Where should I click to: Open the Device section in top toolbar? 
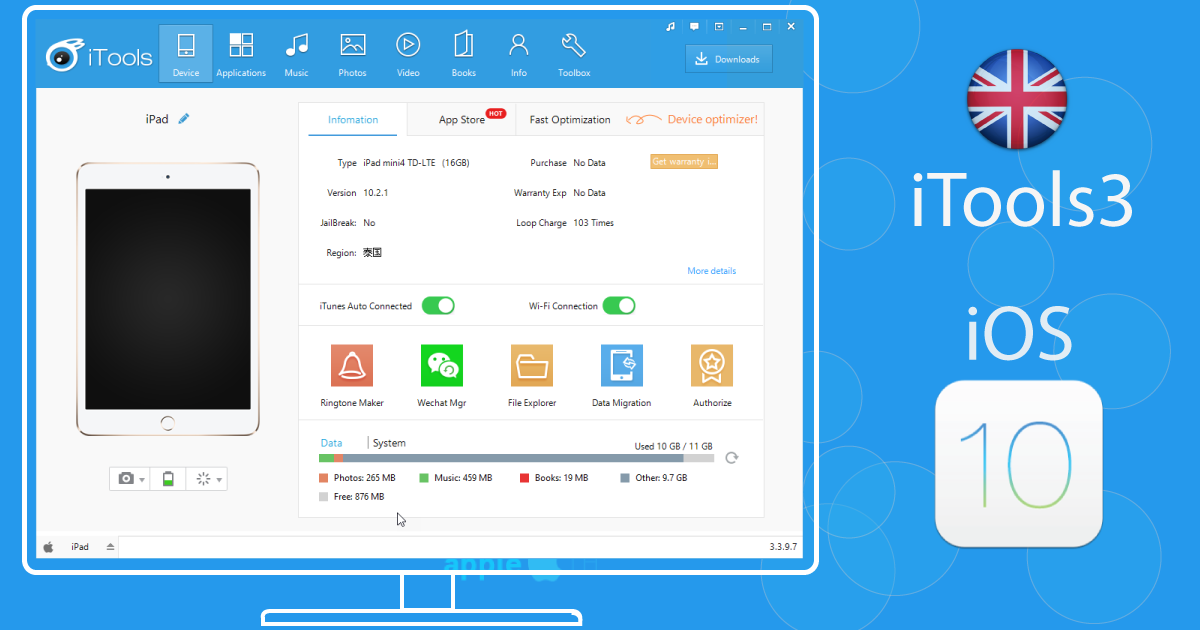[x=186, y=53]
